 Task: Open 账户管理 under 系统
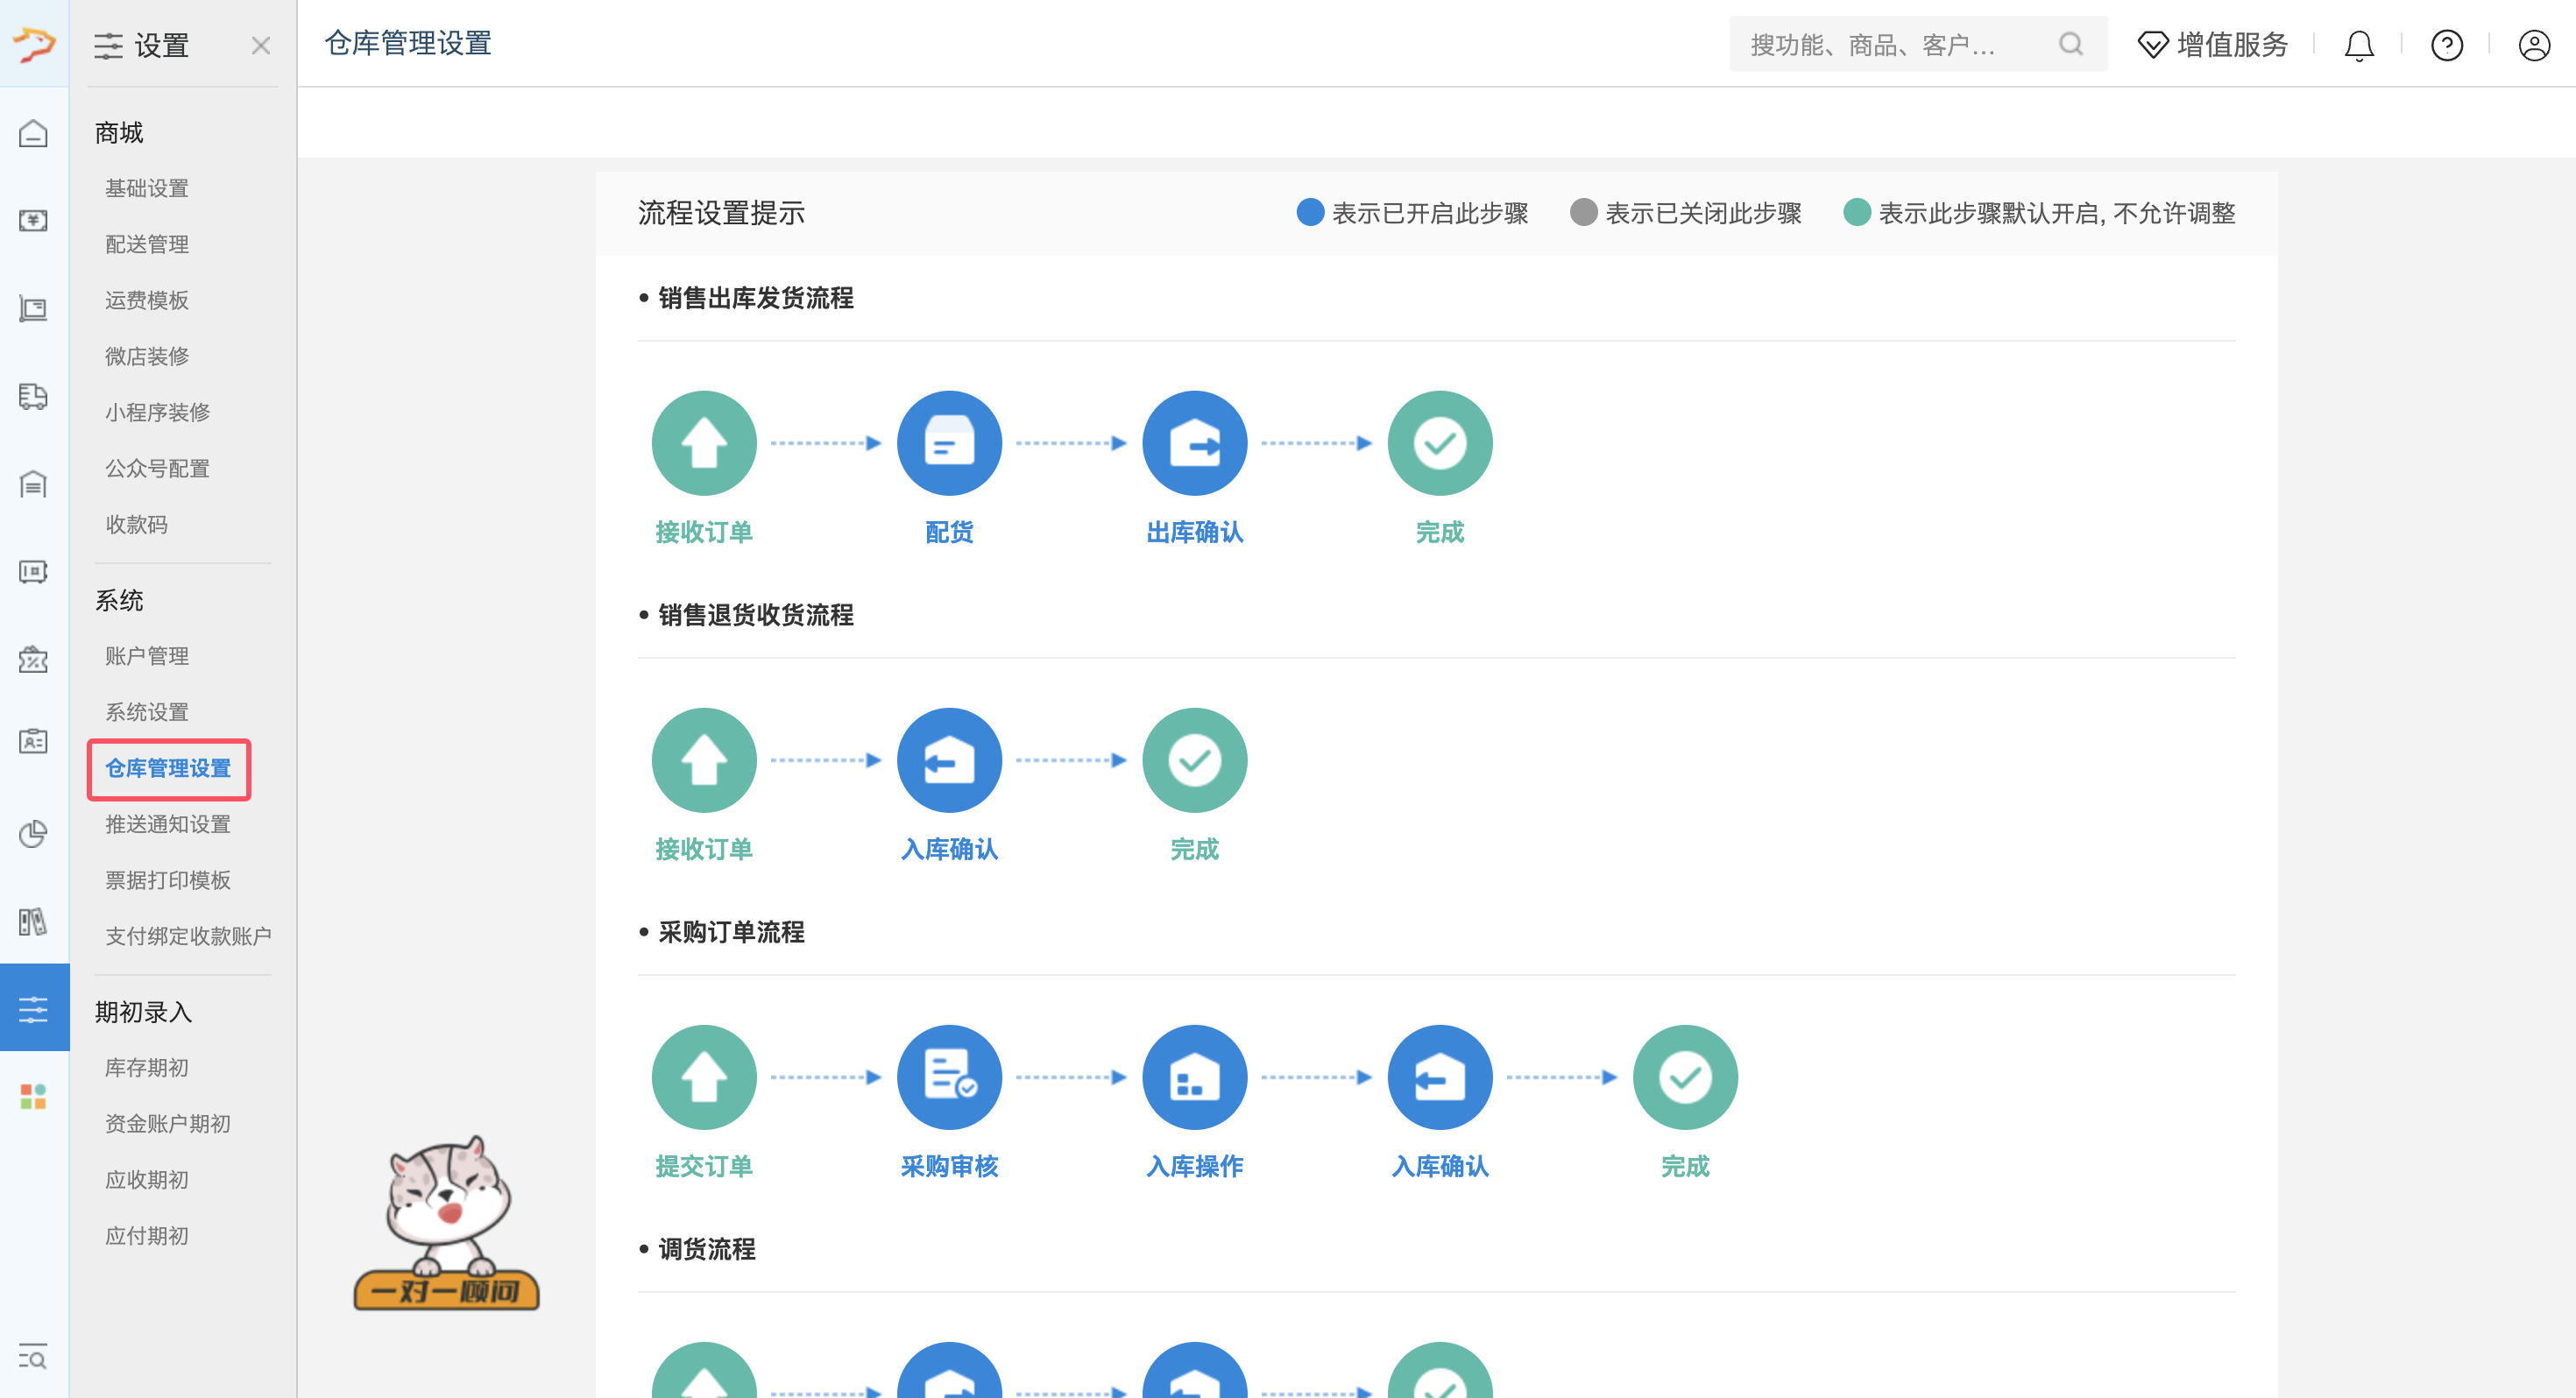click(x=147, y=656)
